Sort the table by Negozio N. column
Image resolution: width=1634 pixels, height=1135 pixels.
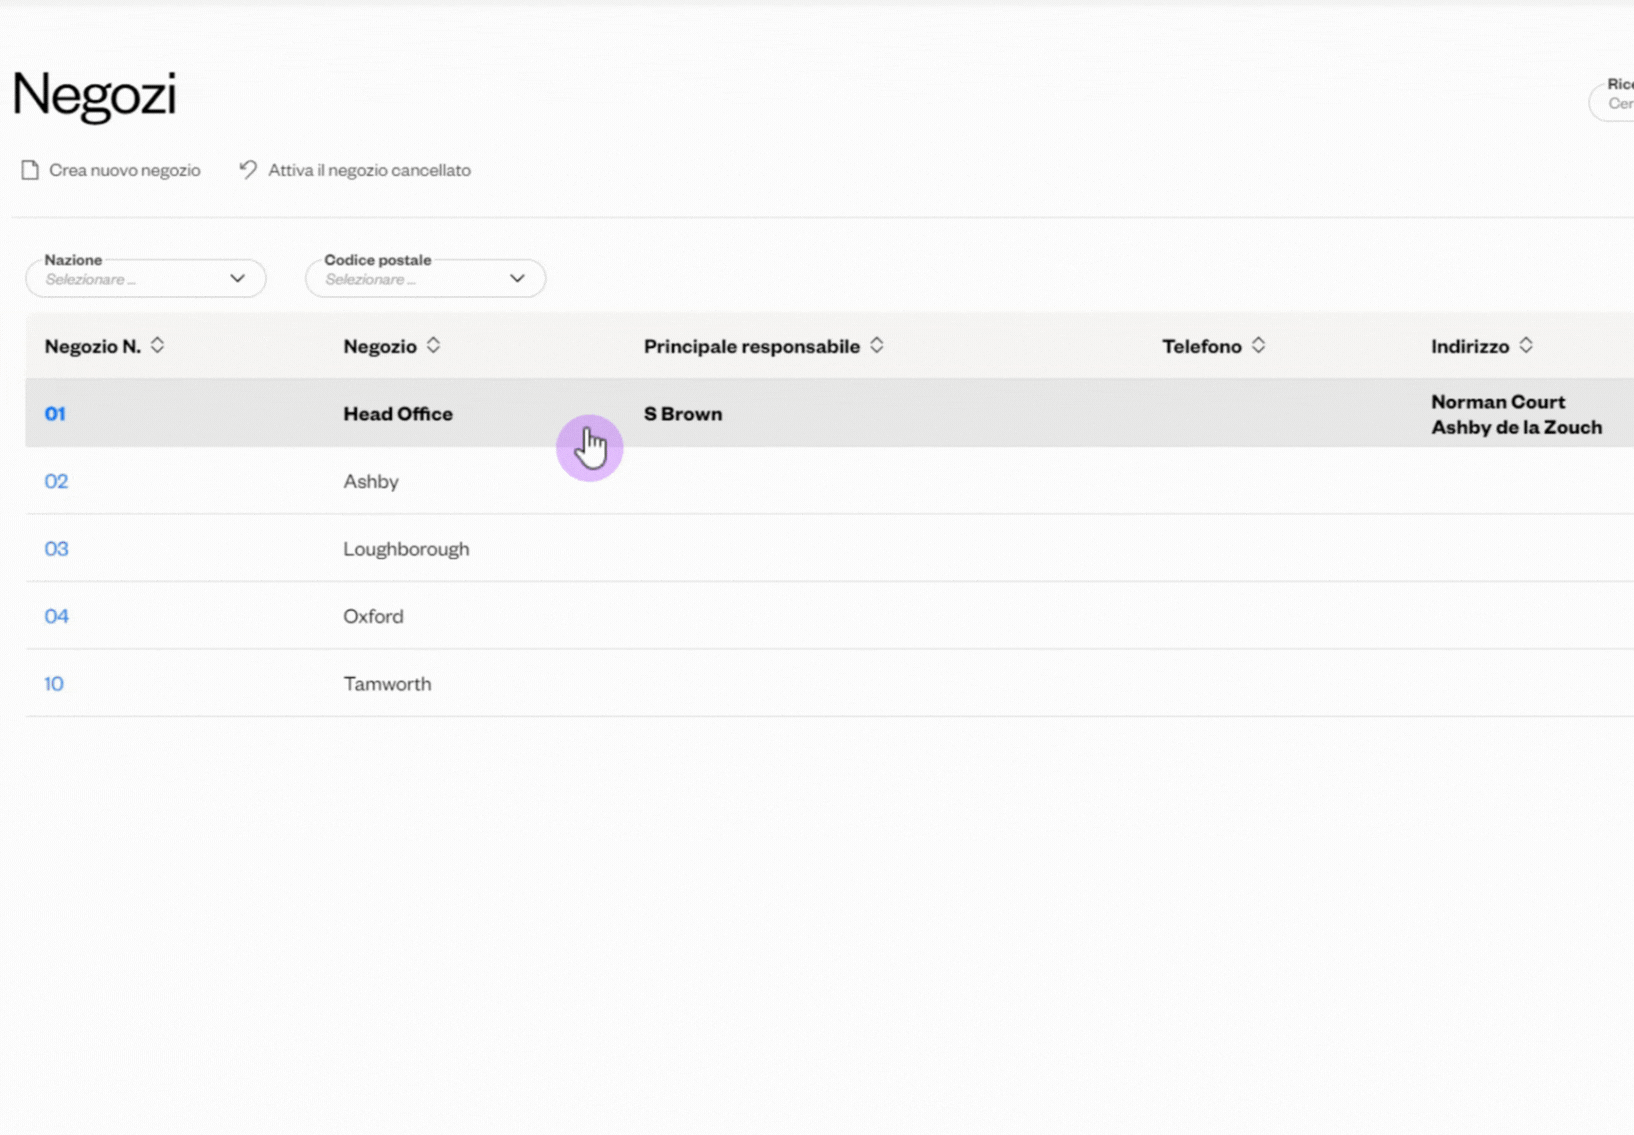point(158,345)
